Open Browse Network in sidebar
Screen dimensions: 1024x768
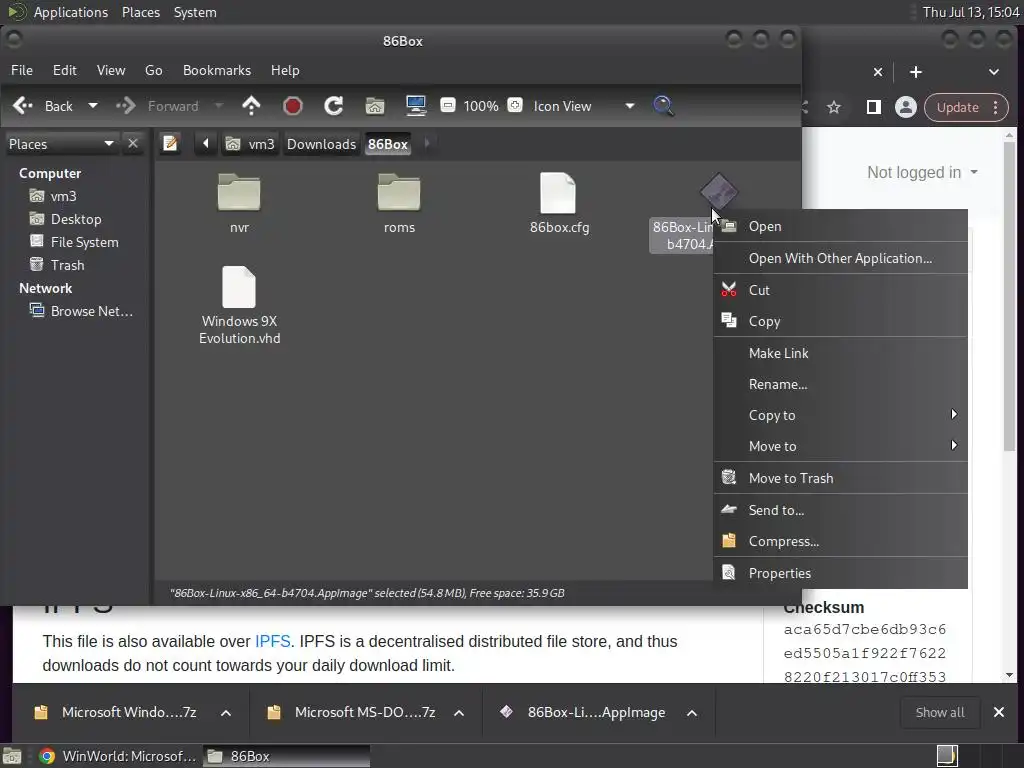pos(91,312)
